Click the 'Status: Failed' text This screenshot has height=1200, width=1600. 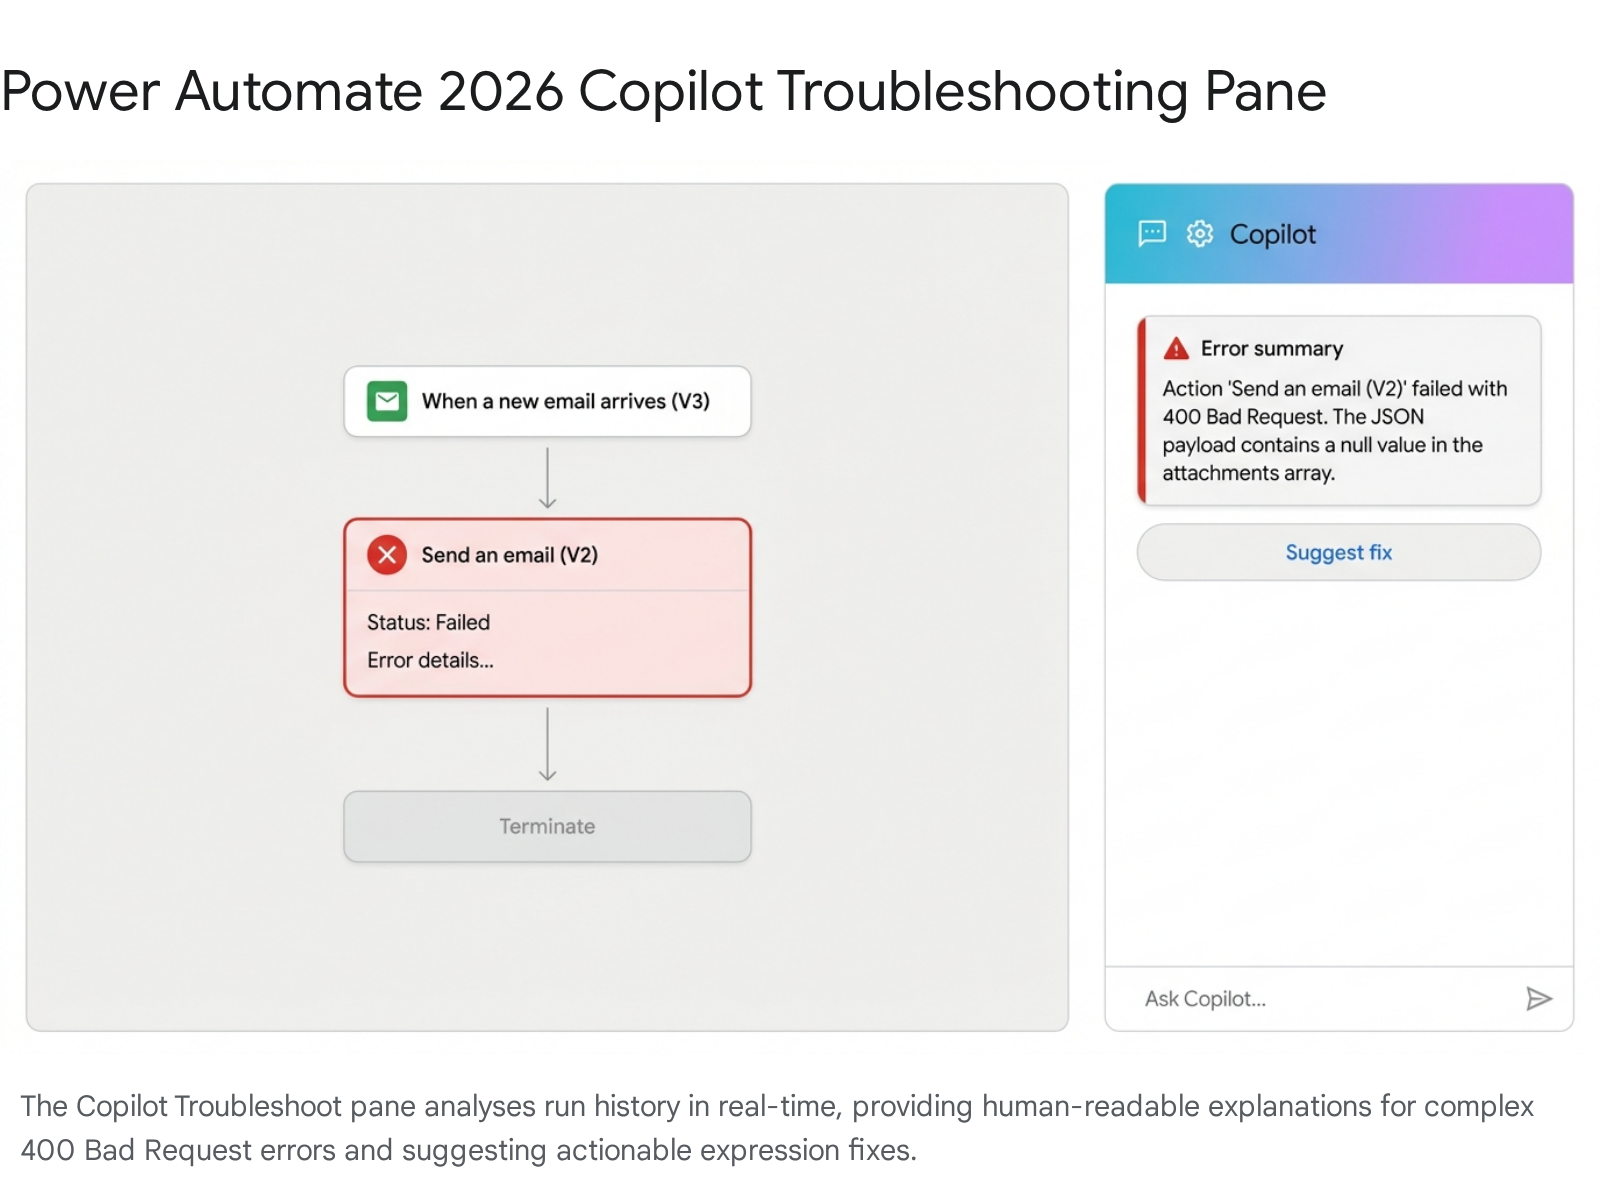[428, 622]
